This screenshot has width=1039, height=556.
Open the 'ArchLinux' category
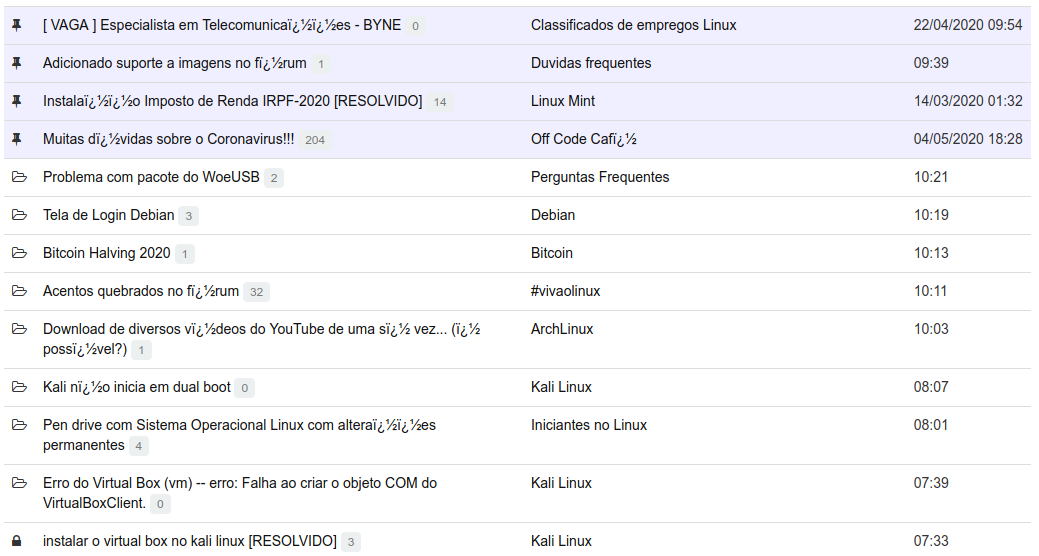click(562, 329)
